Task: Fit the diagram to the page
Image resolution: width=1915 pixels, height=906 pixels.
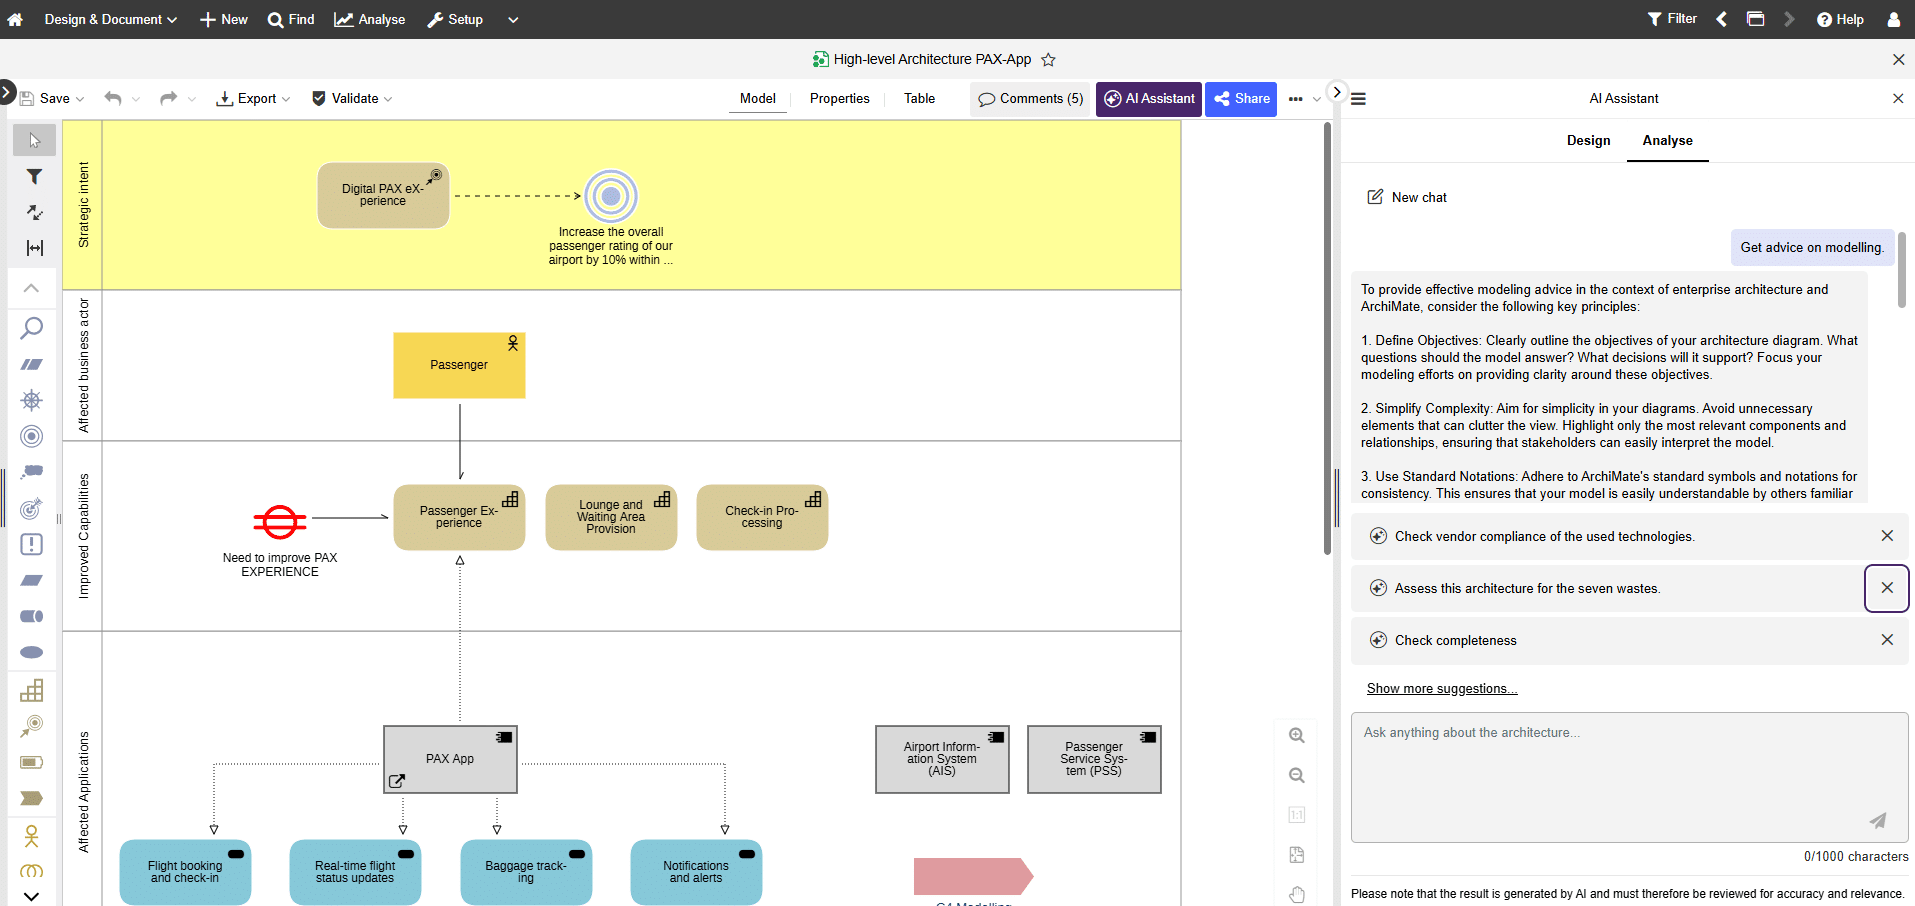Action: tap(1296, 855)
